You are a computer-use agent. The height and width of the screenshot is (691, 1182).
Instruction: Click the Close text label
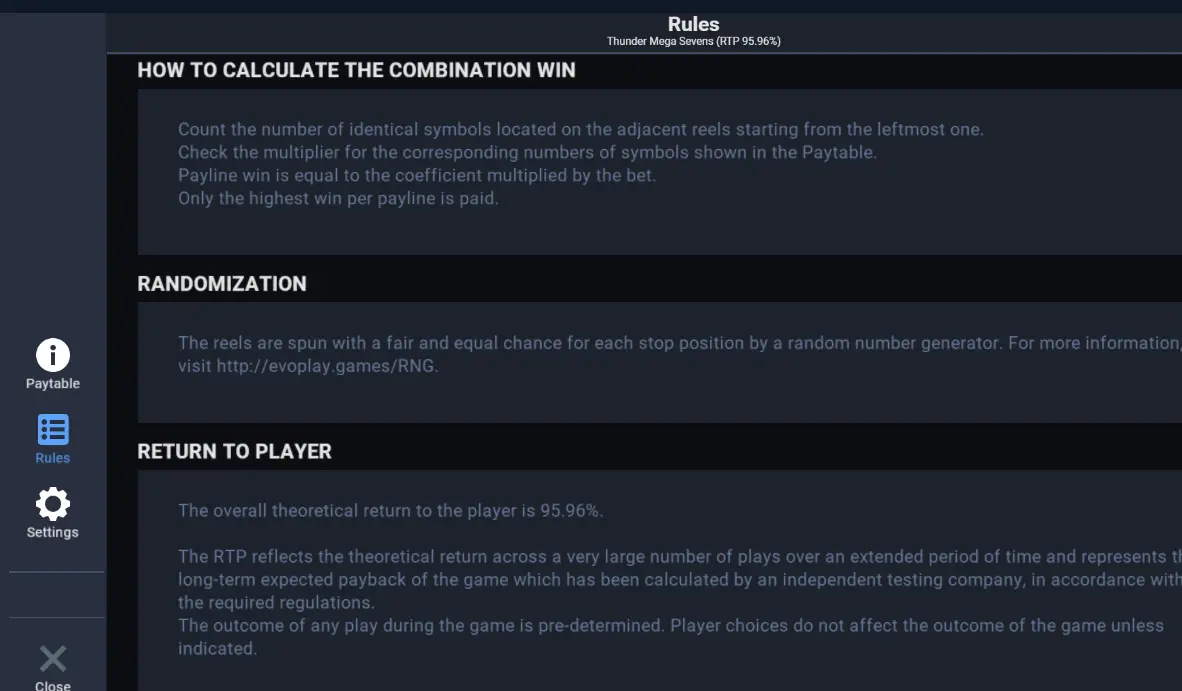[53, 685]
